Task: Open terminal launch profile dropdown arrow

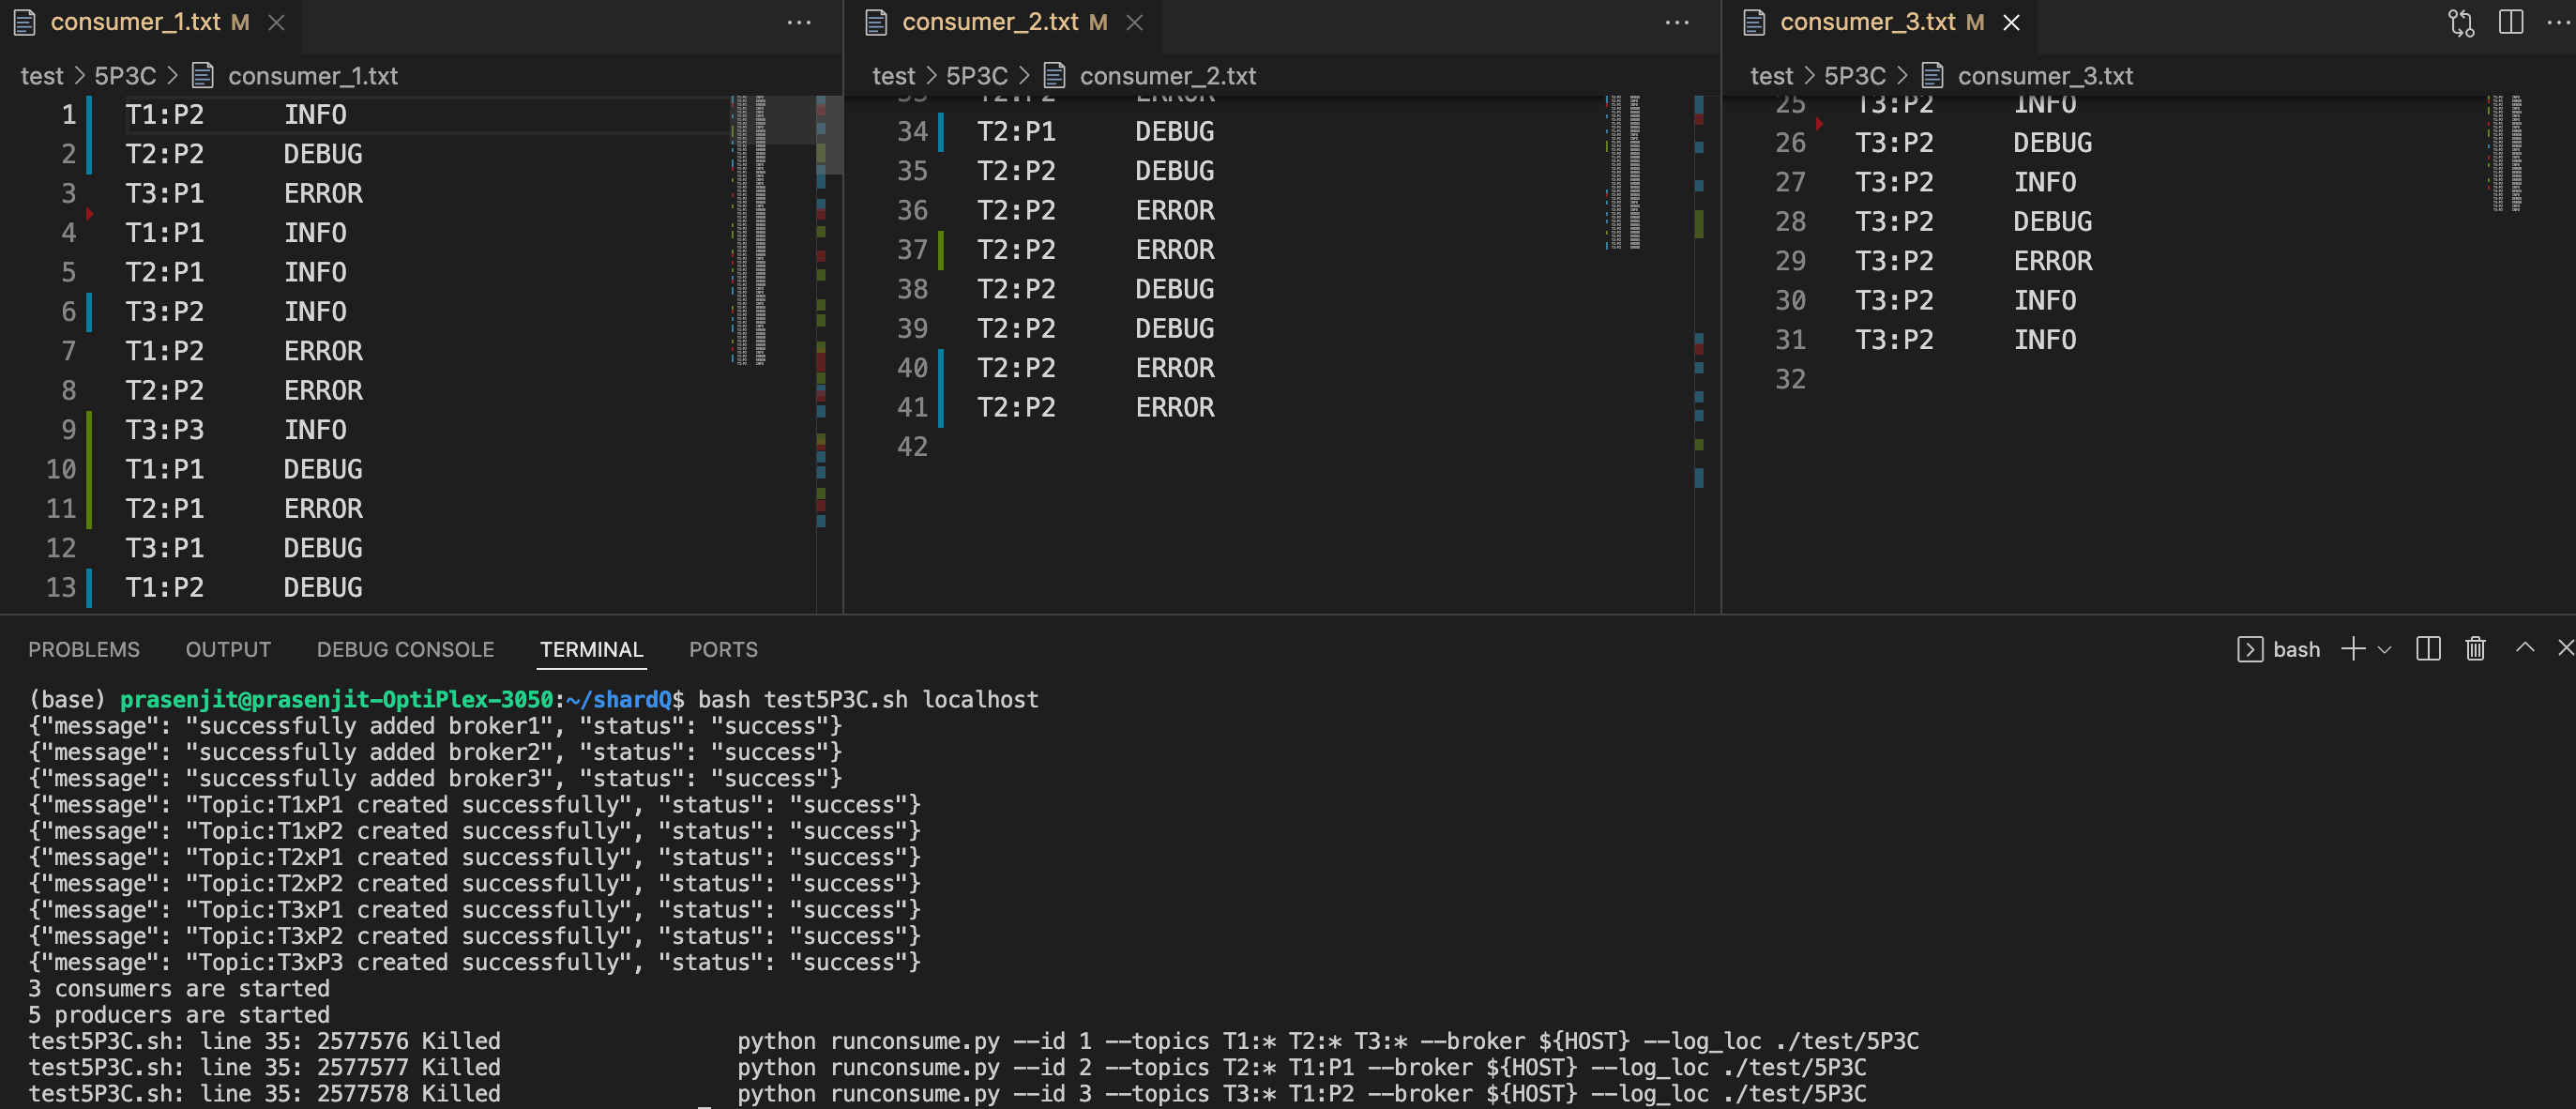Action: (2385, 650)
